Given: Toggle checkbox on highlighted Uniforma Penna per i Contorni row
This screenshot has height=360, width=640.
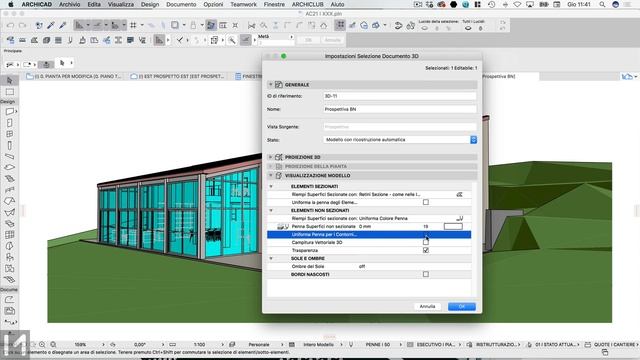Looking at the screenshot, I should point(426,235).
